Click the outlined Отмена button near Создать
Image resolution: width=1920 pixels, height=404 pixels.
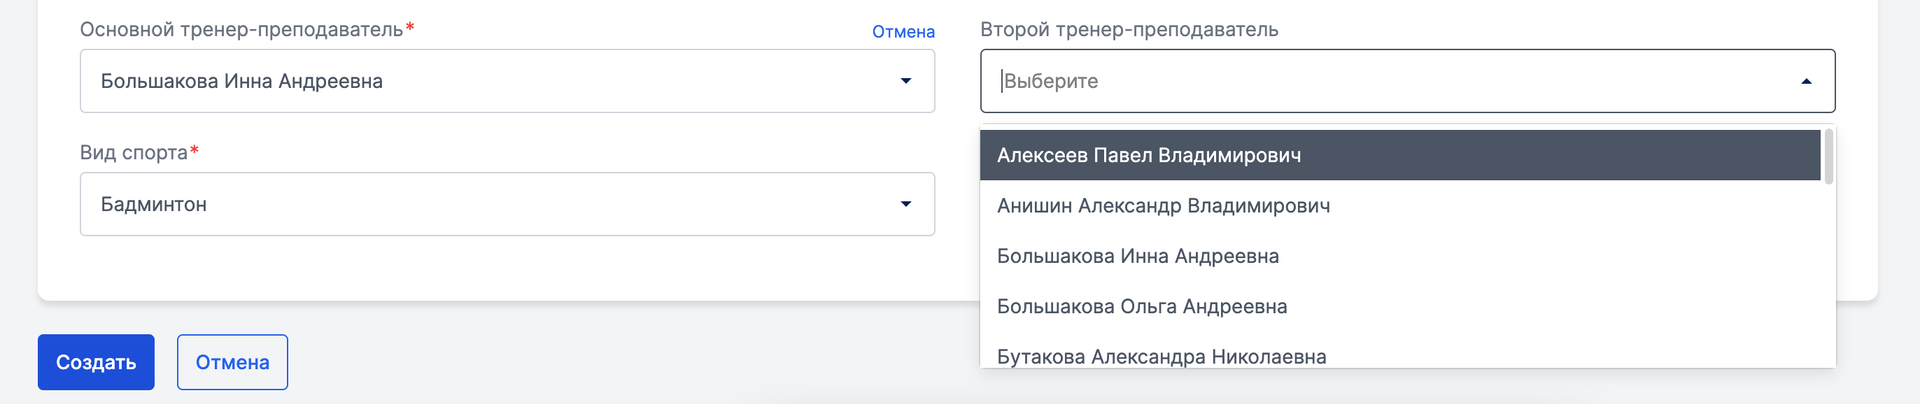(232, 362)
